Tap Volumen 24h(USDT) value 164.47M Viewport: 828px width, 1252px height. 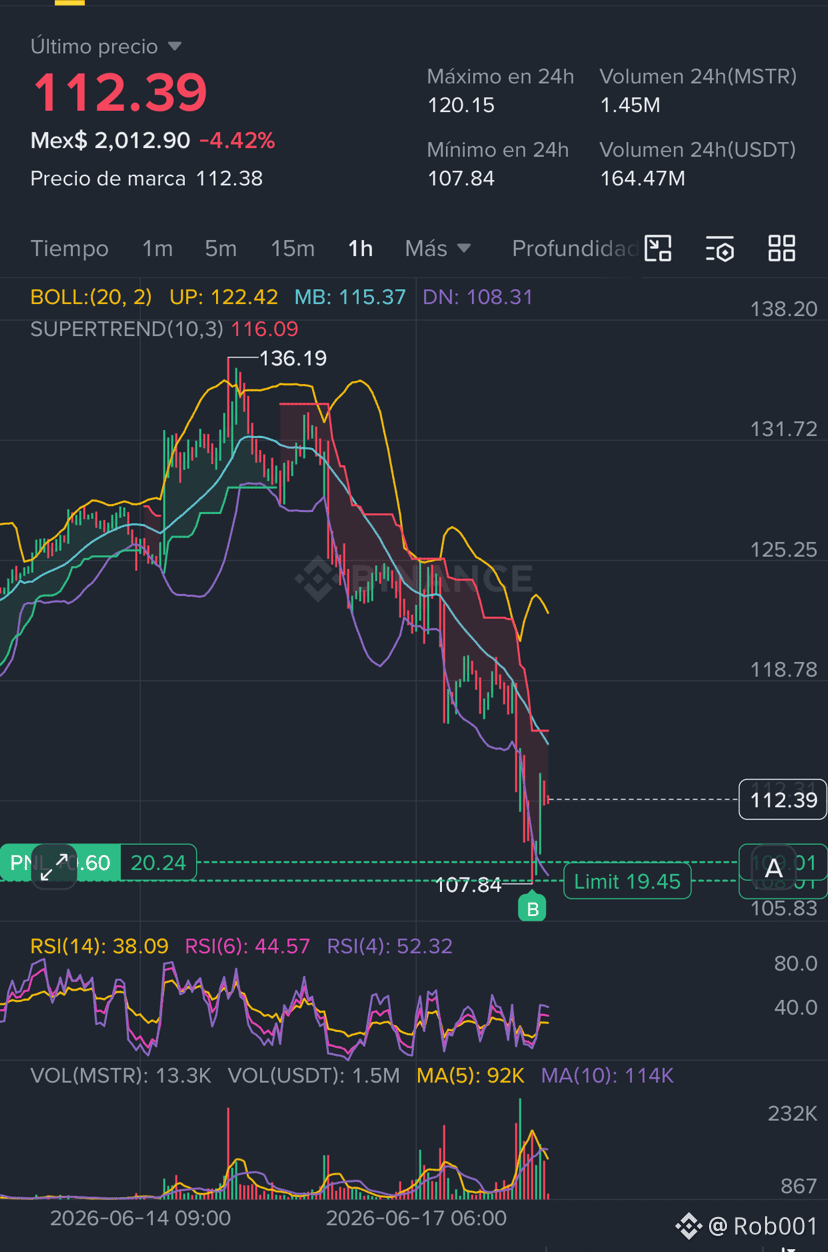coord(643,179)
